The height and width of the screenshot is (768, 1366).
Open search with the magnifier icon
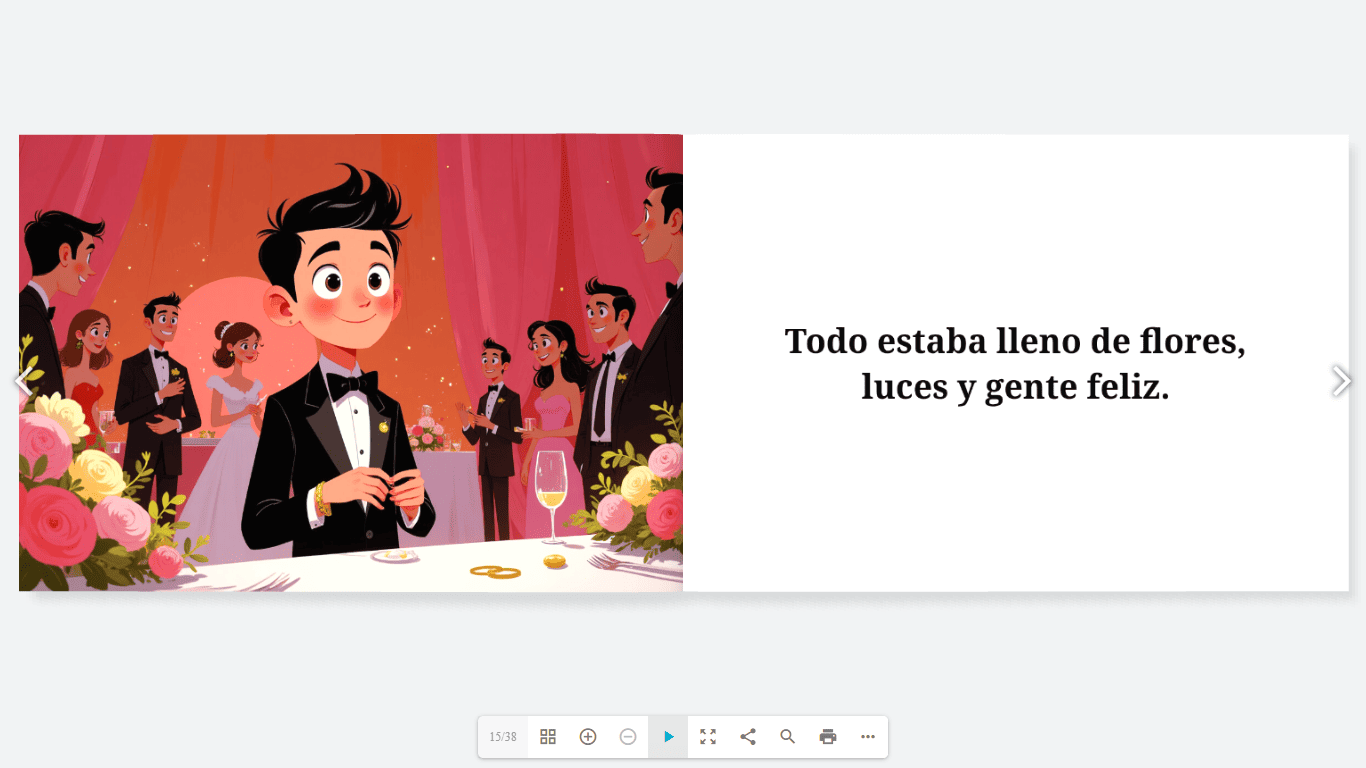788,737
